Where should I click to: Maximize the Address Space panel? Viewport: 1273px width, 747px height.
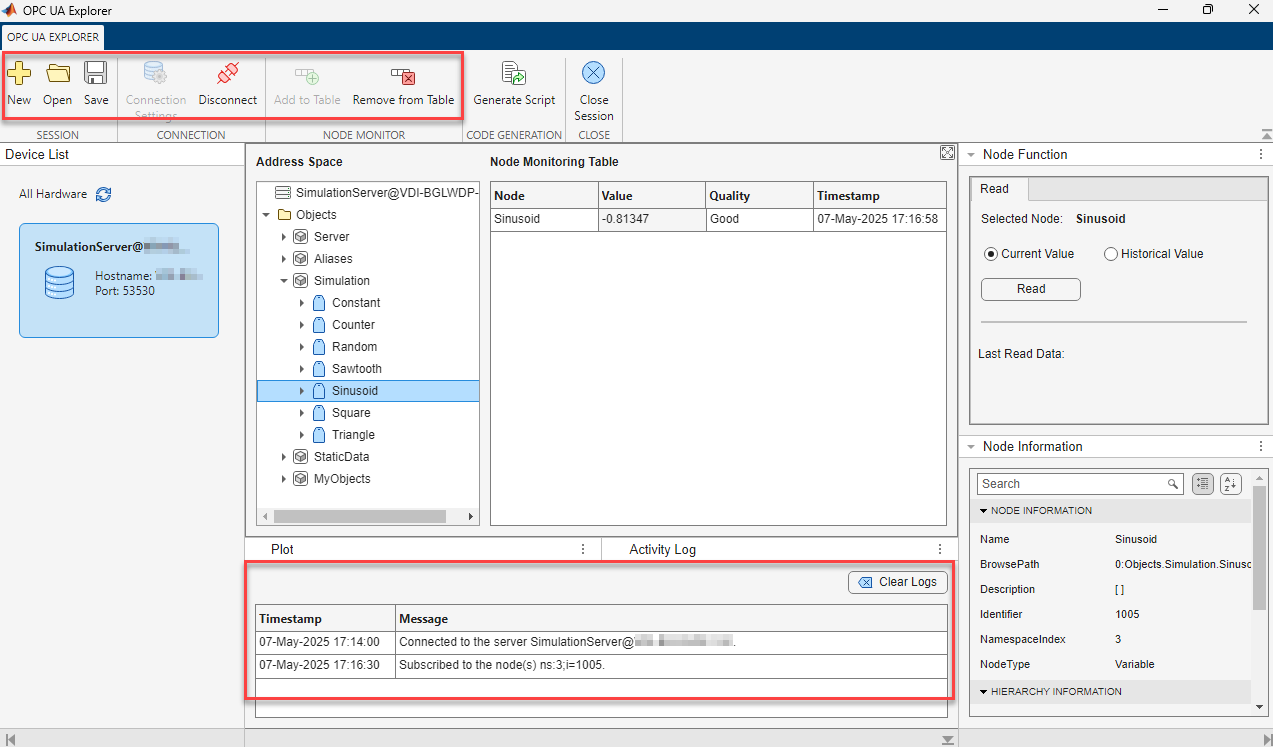946,153
